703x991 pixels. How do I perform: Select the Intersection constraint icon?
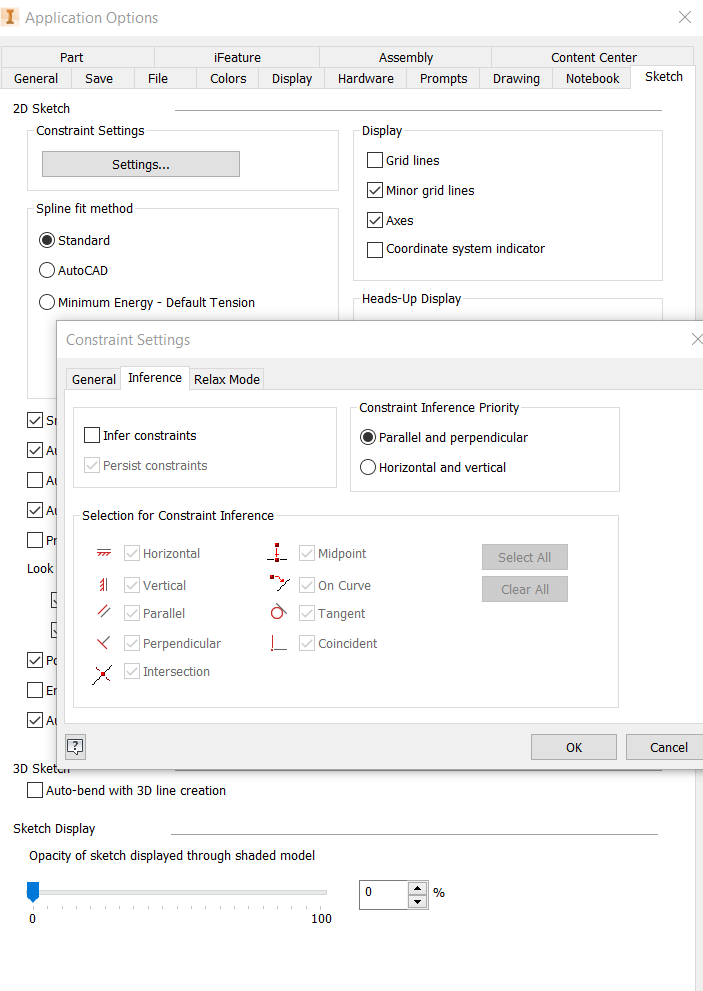point(102,672)
